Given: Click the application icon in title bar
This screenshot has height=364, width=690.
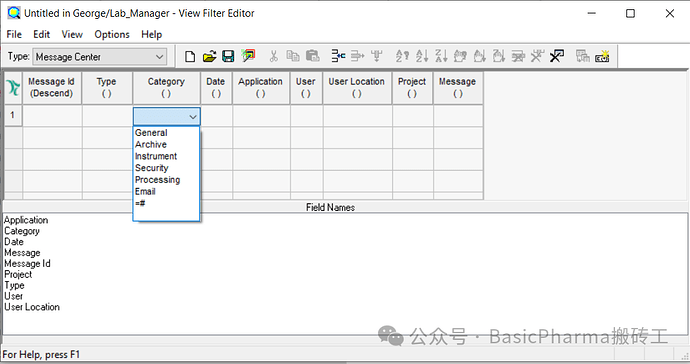Looking at the screenshot, I should pos(14,13).
